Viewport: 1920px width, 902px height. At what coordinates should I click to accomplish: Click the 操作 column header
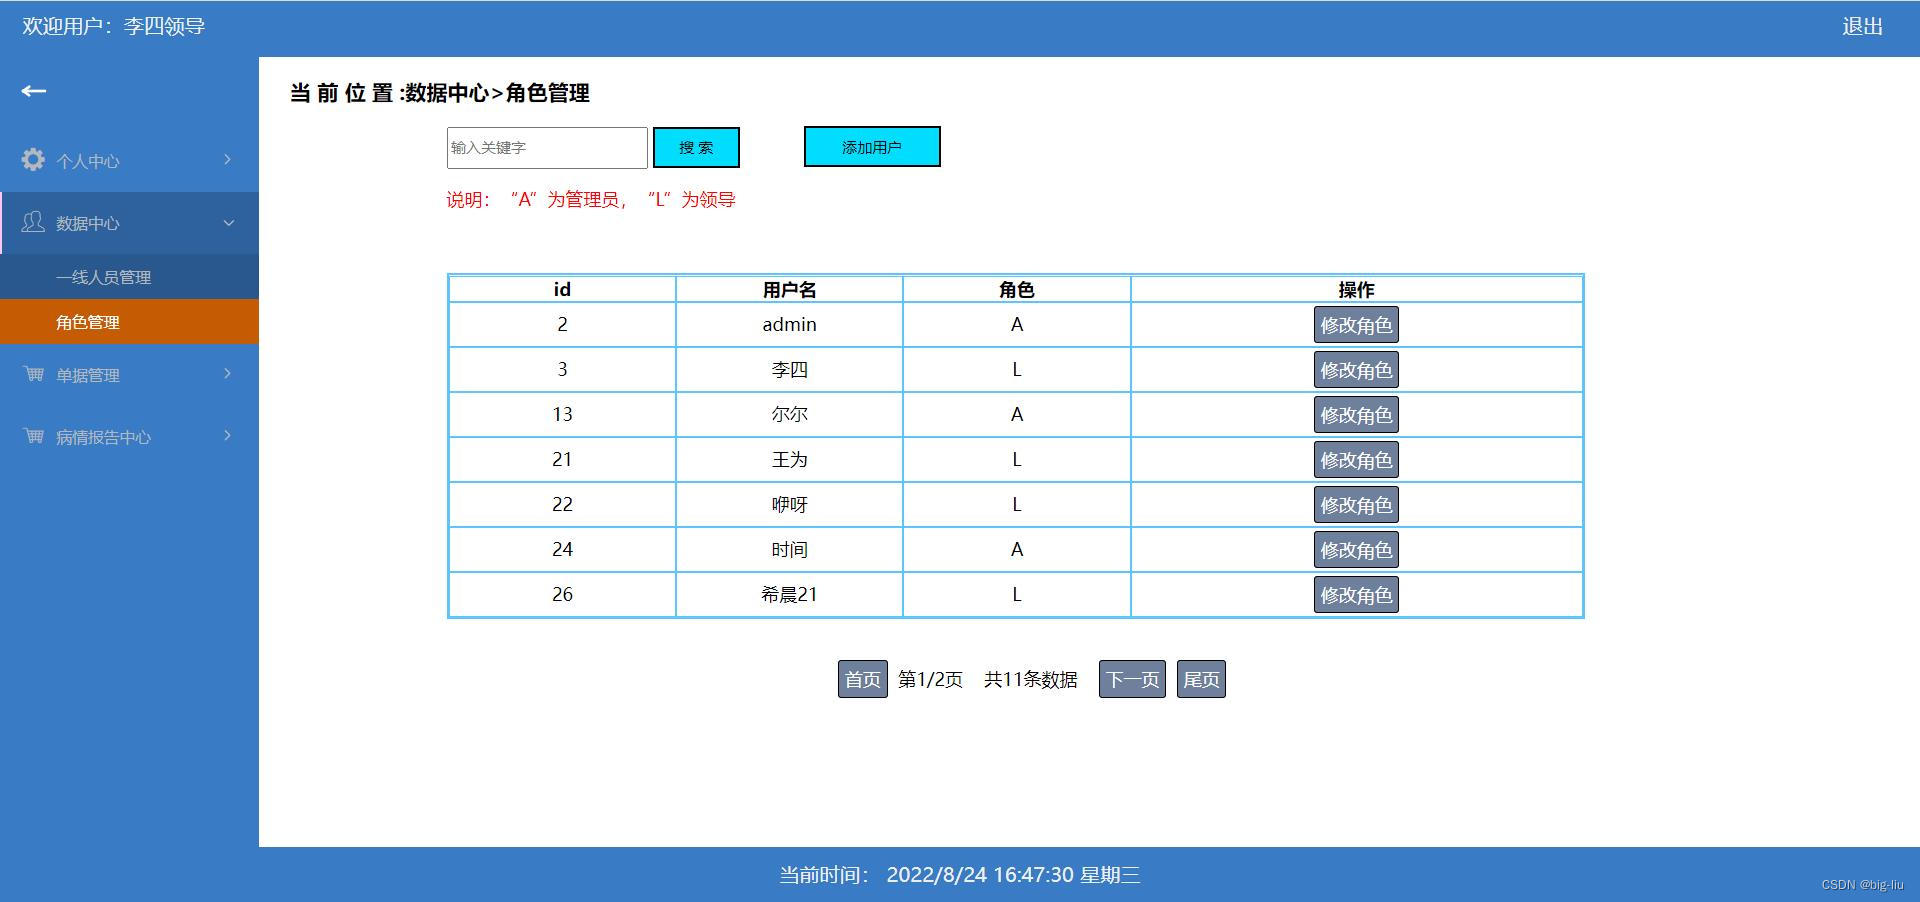1356,289
